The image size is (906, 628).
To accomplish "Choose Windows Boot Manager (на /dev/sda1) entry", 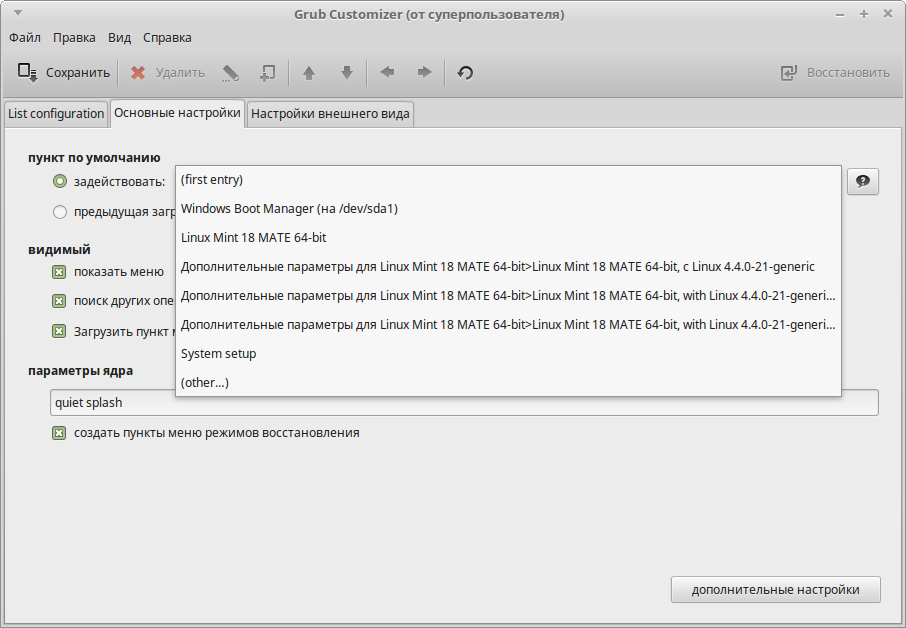I will pos(508,209).
